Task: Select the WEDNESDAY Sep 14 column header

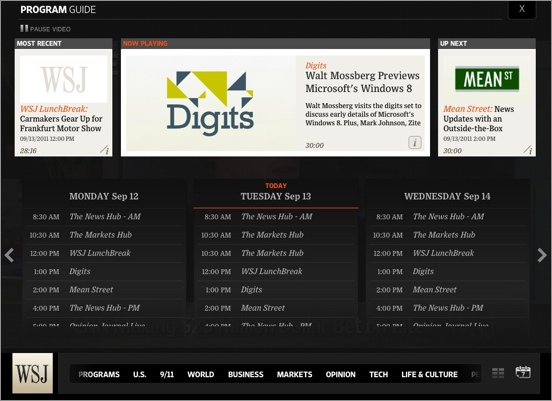Action: tap(447, 196)
